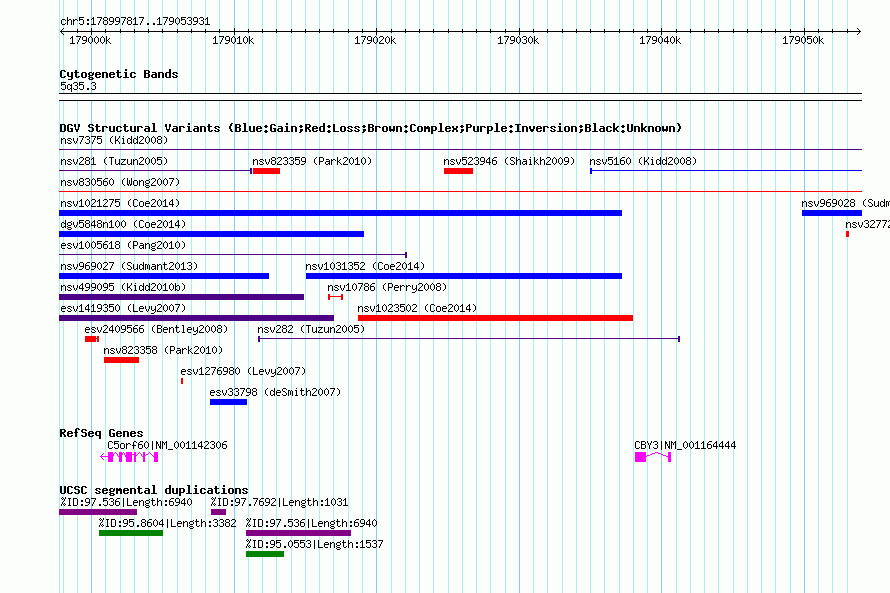Click the esv1276980 (Levy2007) variant label
The width and height of the screenshot is (890, 593).
(243, 371)
